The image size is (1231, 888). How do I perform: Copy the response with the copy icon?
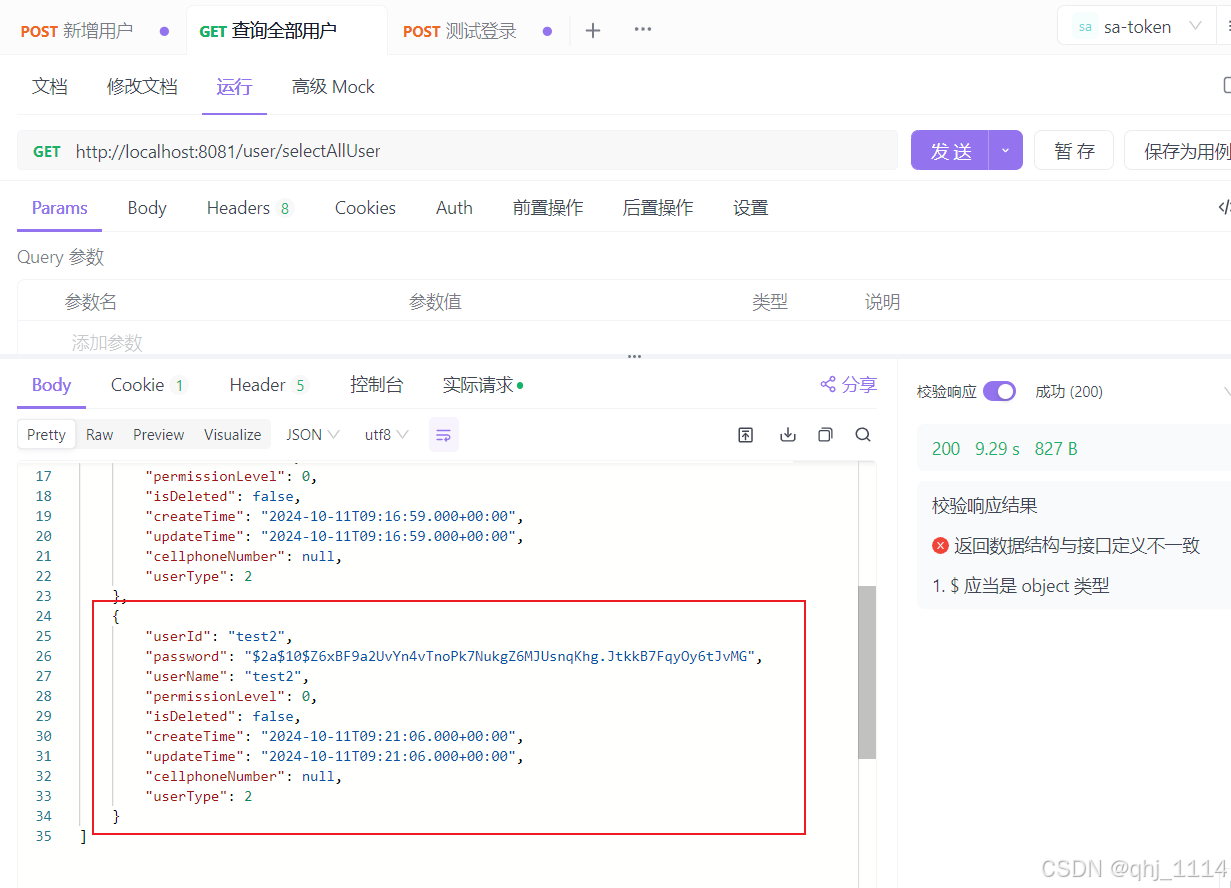point(824,434)
